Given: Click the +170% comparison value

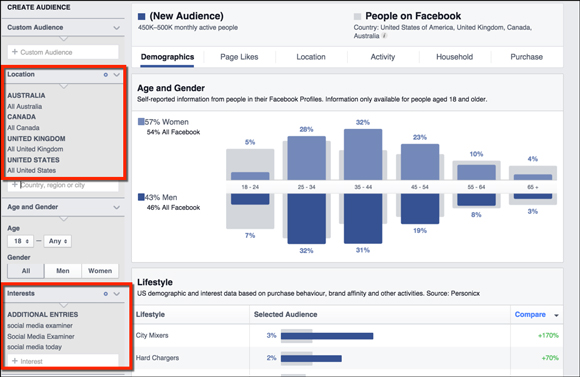Looking at the screenshot, I should (x=548, y=336).
